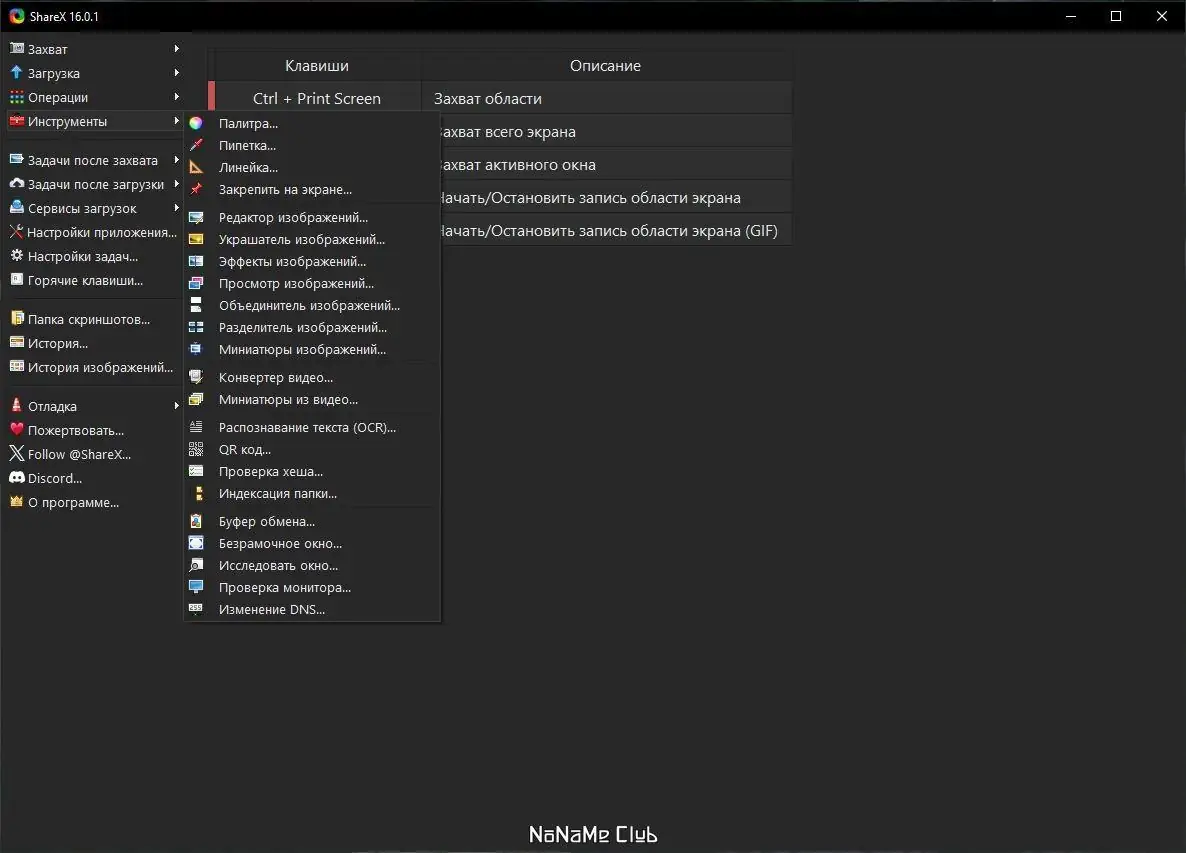The image size is (1186, 853).
Task: Open the Палитра... menu entry
Action: (x=312, y=123)
